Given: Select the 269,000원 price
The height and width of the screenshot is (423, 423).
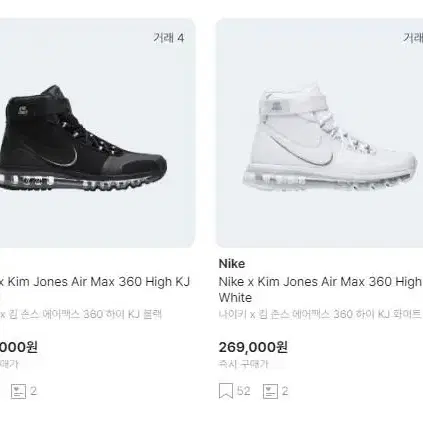Looking at the screenshot, I should tap(253, 347).
